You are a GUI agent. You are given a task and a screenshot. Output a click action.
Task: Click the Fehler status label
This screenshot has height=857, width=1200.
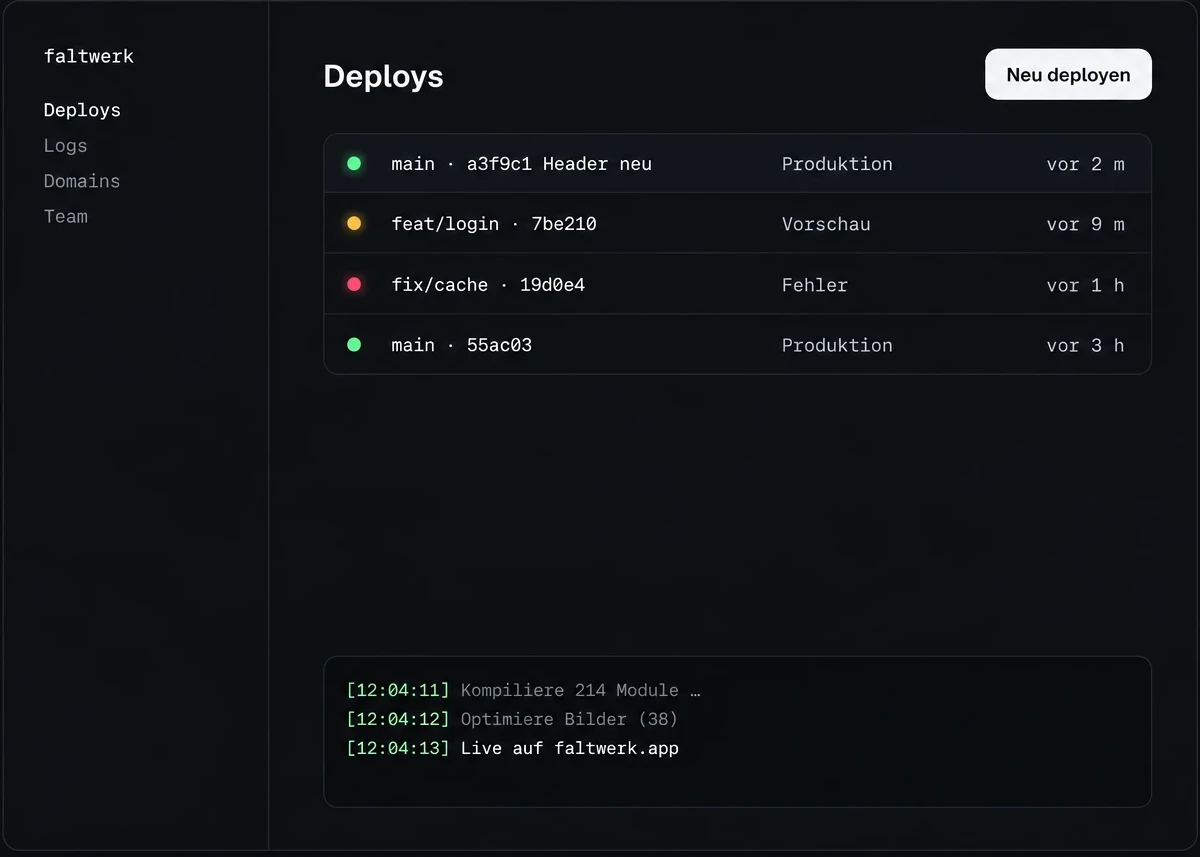pyautogui.click(x=814, y=285)
